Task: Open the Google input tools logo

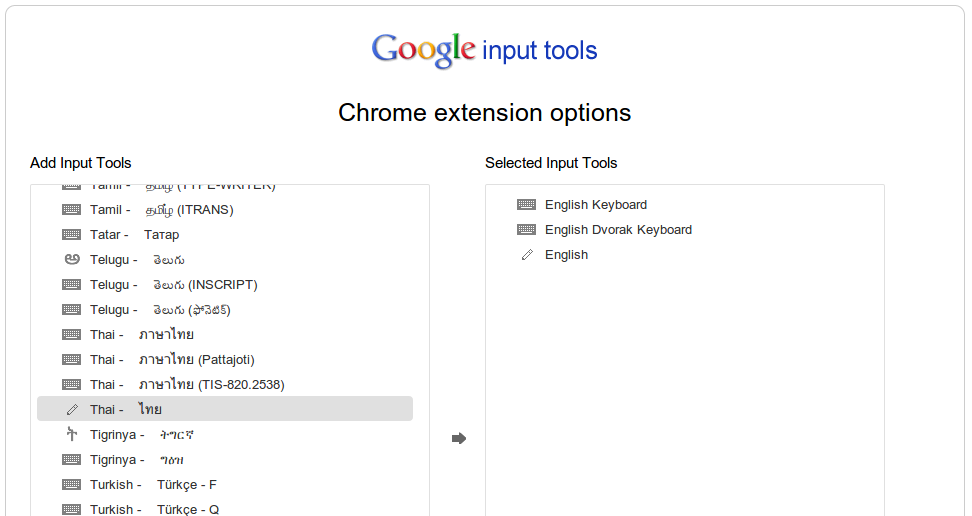Action: click(484, 50)
